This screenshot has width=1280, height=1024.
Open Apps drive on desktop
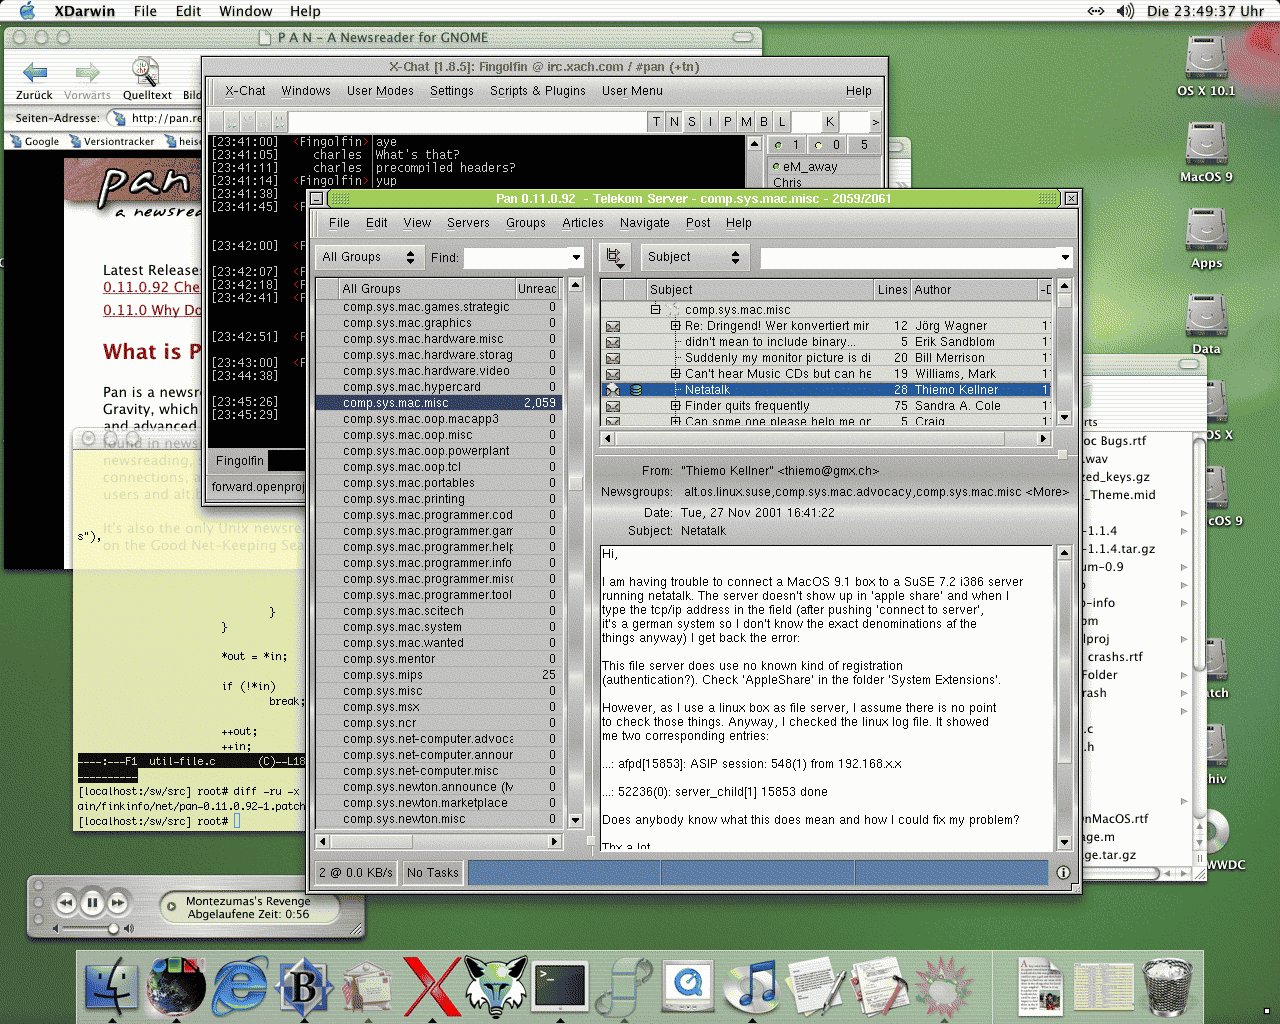(x=1206, y=239)
